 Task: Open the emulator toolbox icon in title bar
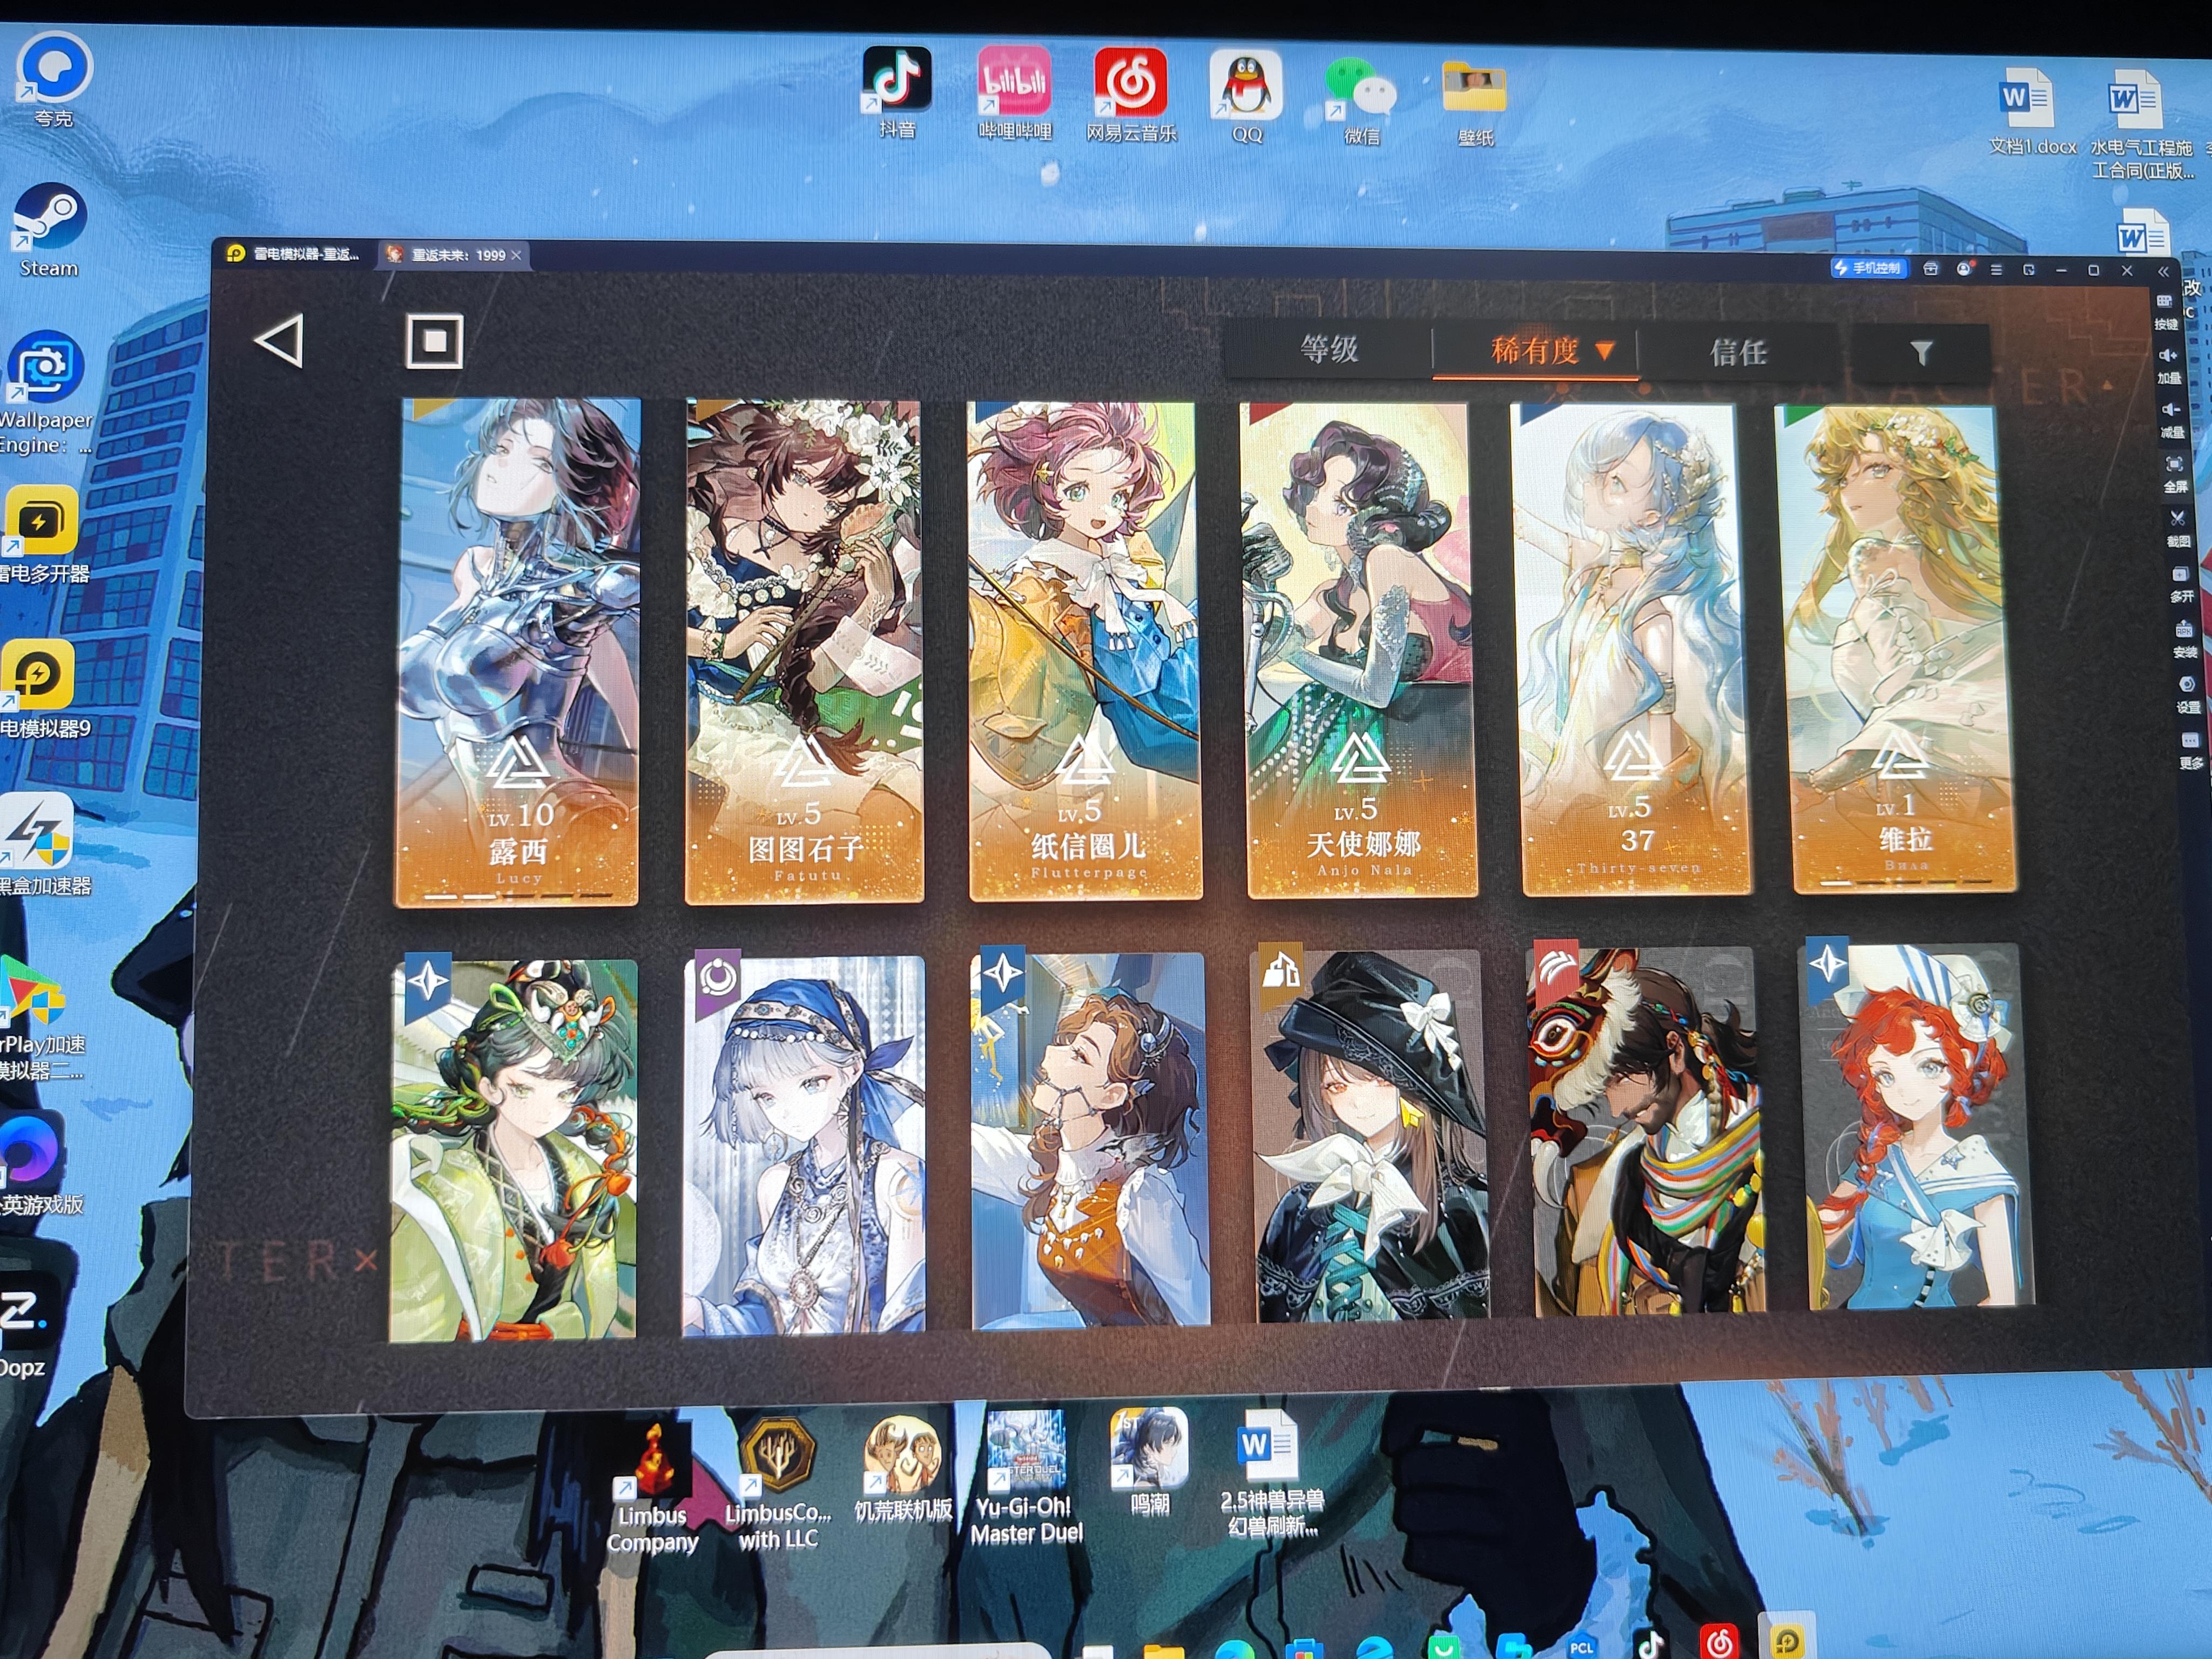[x=1931, y=269]
